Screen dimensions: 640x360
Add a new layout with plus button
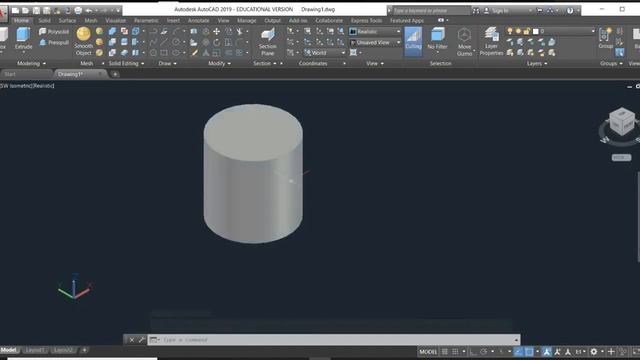[x=84, y=350]
